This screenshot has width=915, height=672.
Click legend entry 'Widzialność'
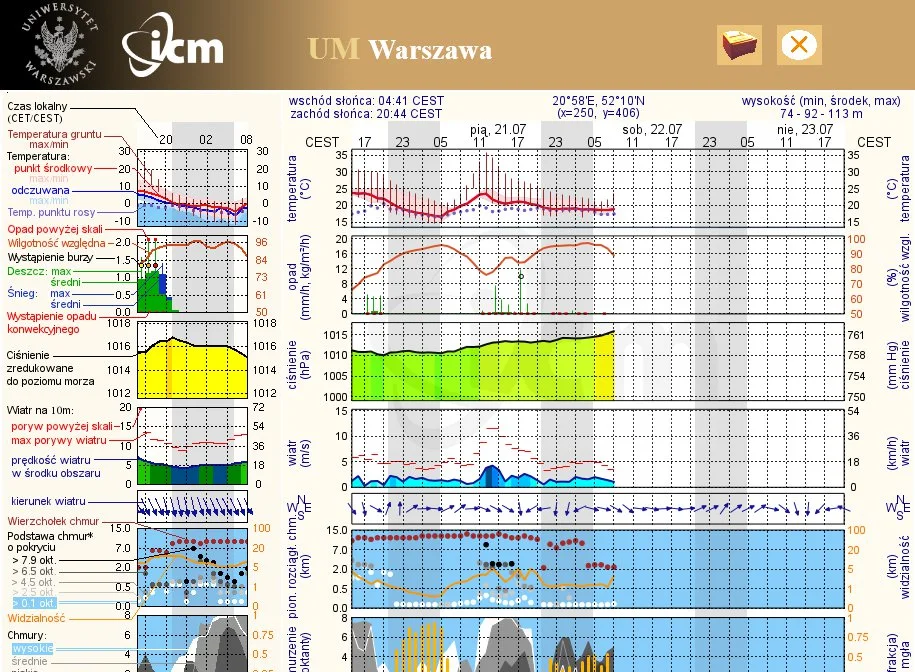pos(36,618)
